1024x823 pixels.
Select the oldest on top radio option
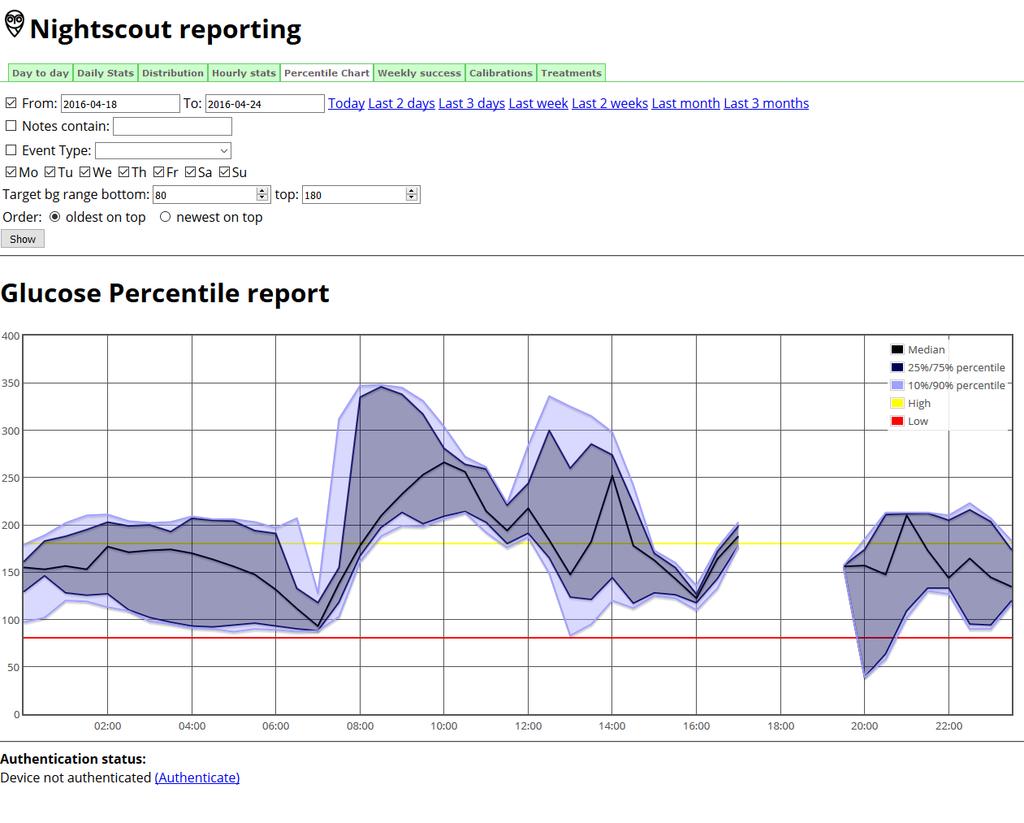[55, 217]
